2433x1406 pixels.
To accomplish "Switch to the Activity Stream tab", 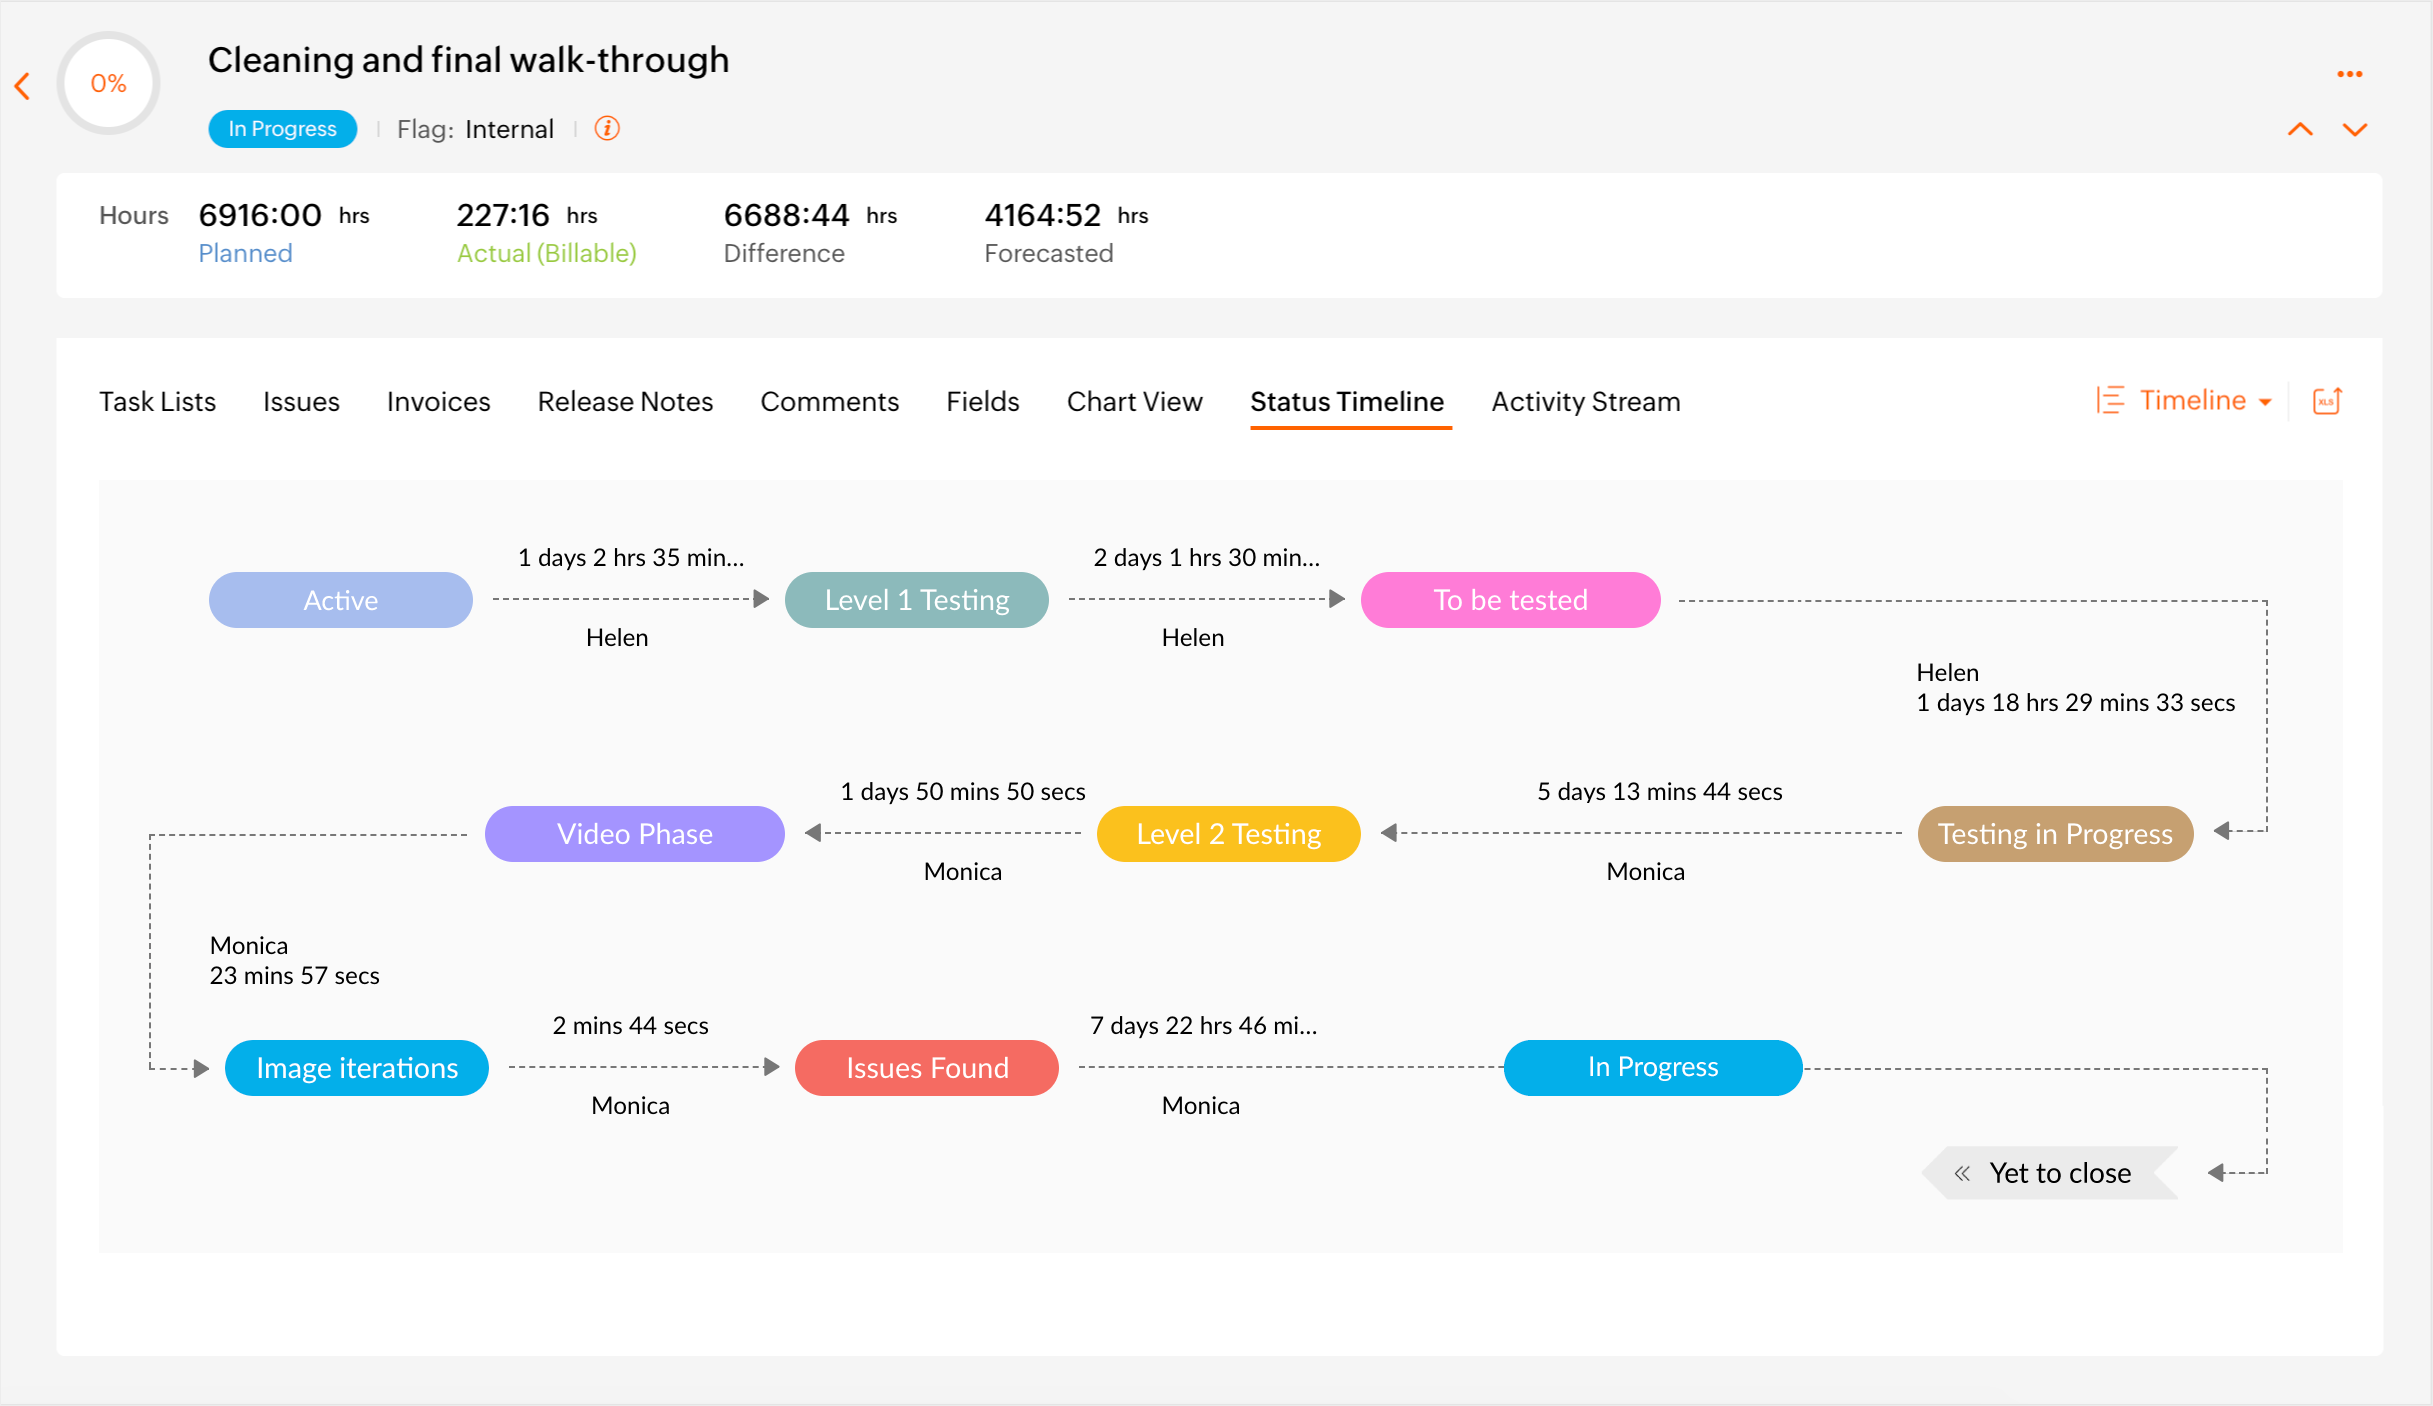I will [1585, 402].
